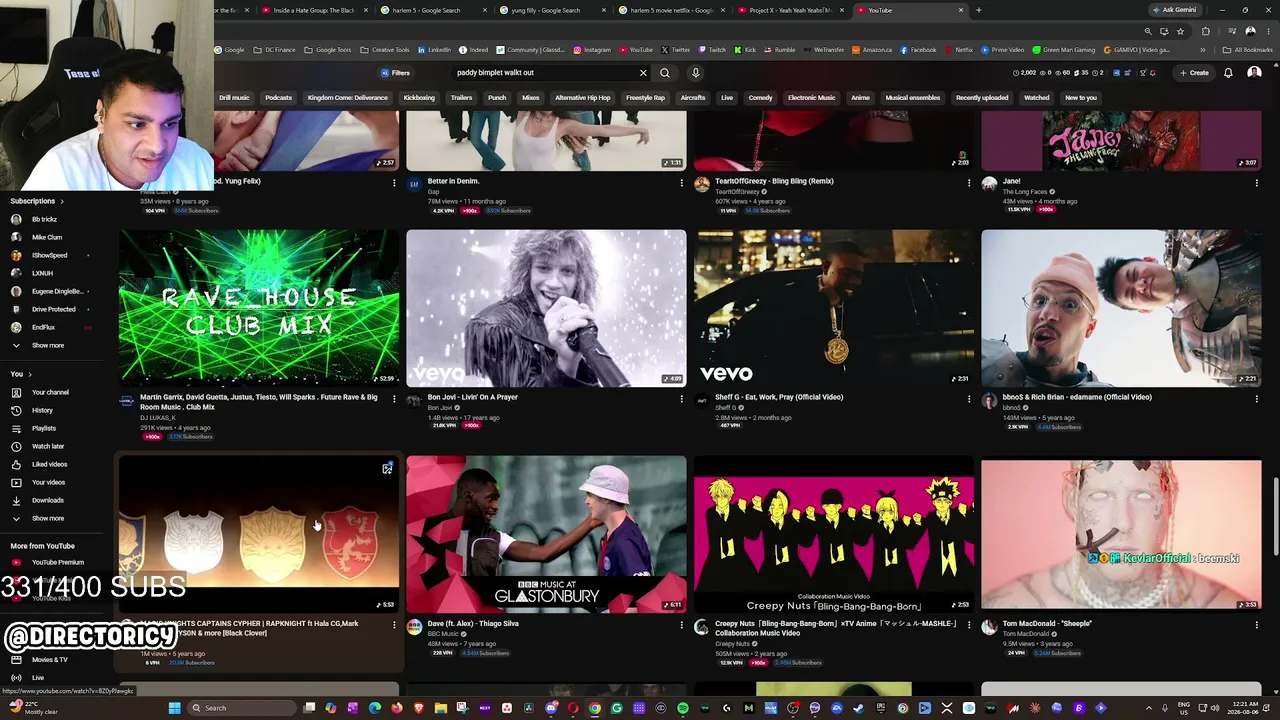The height and width of the screenshot is (720, 1280).
Task: Select the Podcasts filter chip
Action: coord(278,98)
